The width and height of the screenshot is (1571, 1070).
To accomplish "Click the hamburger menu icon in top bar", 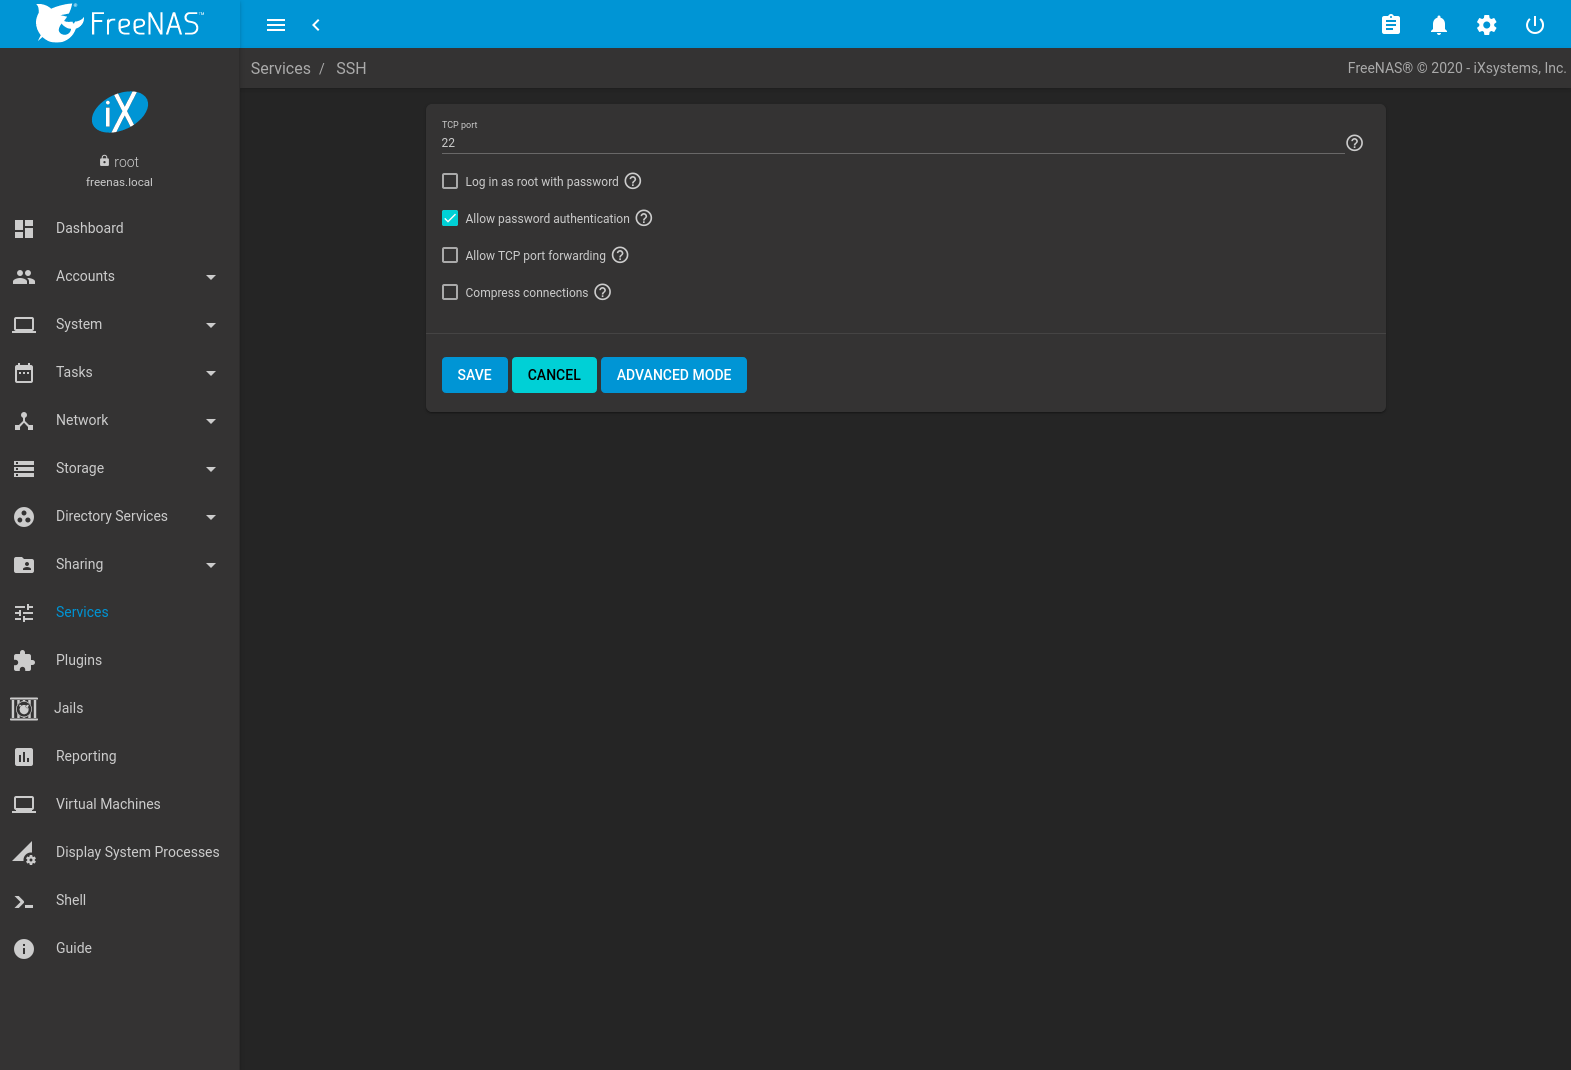I will [276, 25].
